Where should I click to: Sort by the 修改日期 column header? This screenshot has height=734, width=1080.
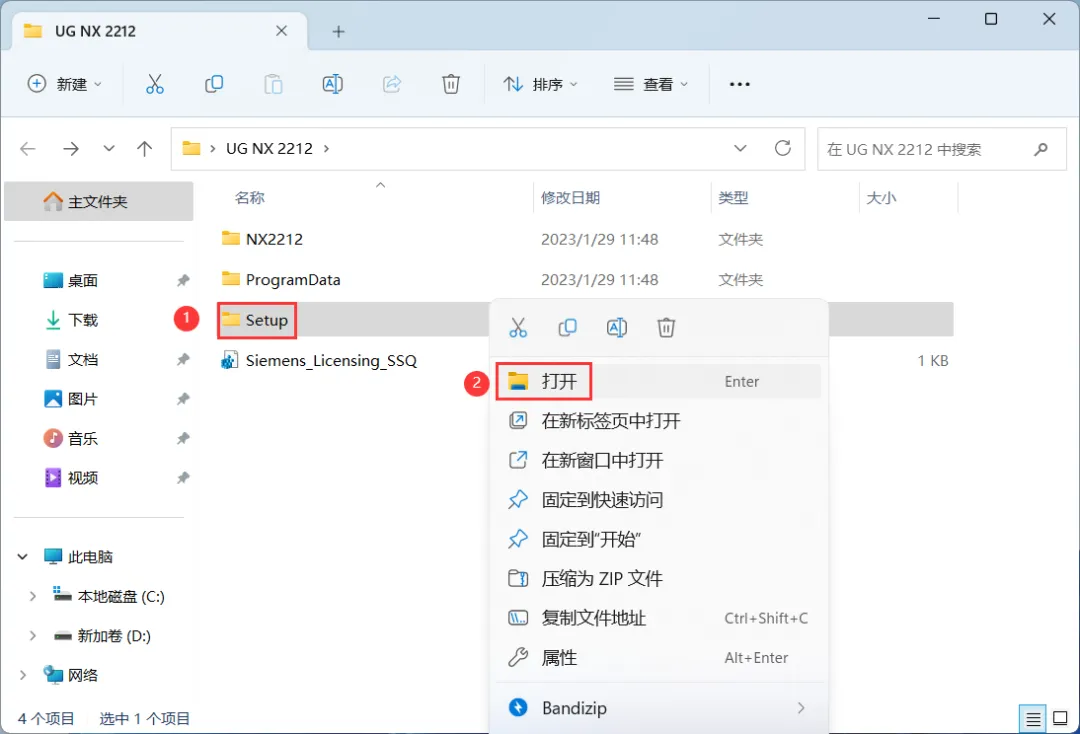[570, 198]
